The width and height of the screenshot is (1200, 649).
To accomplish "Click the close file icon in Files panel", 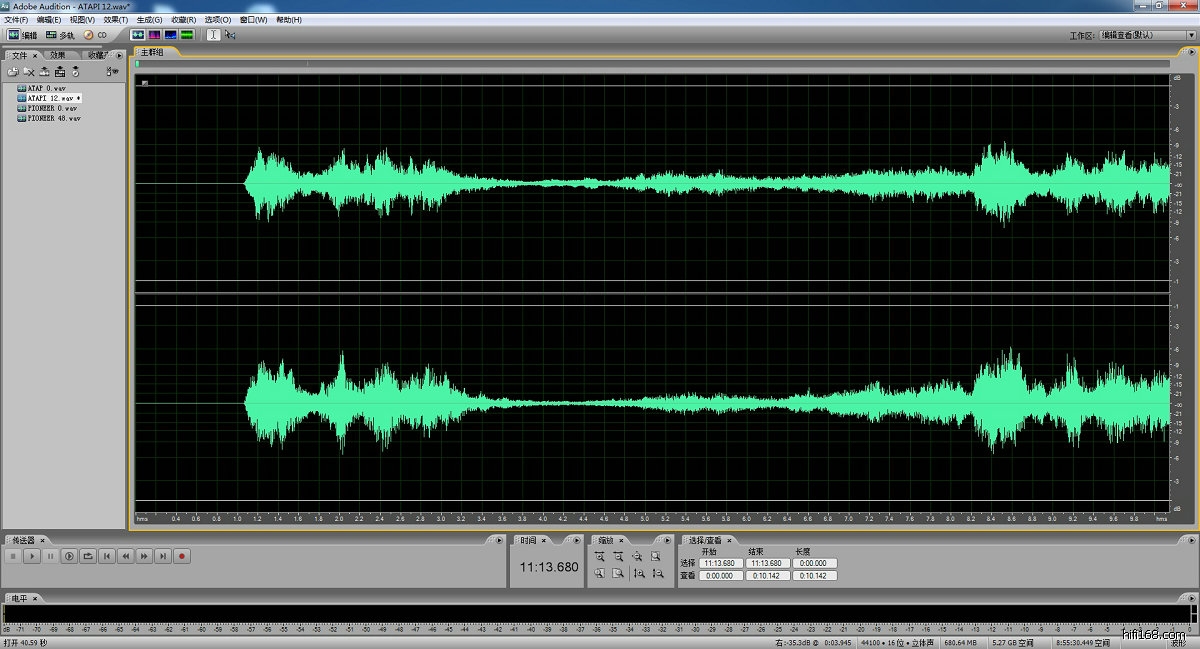I will [x=29, y=72].
